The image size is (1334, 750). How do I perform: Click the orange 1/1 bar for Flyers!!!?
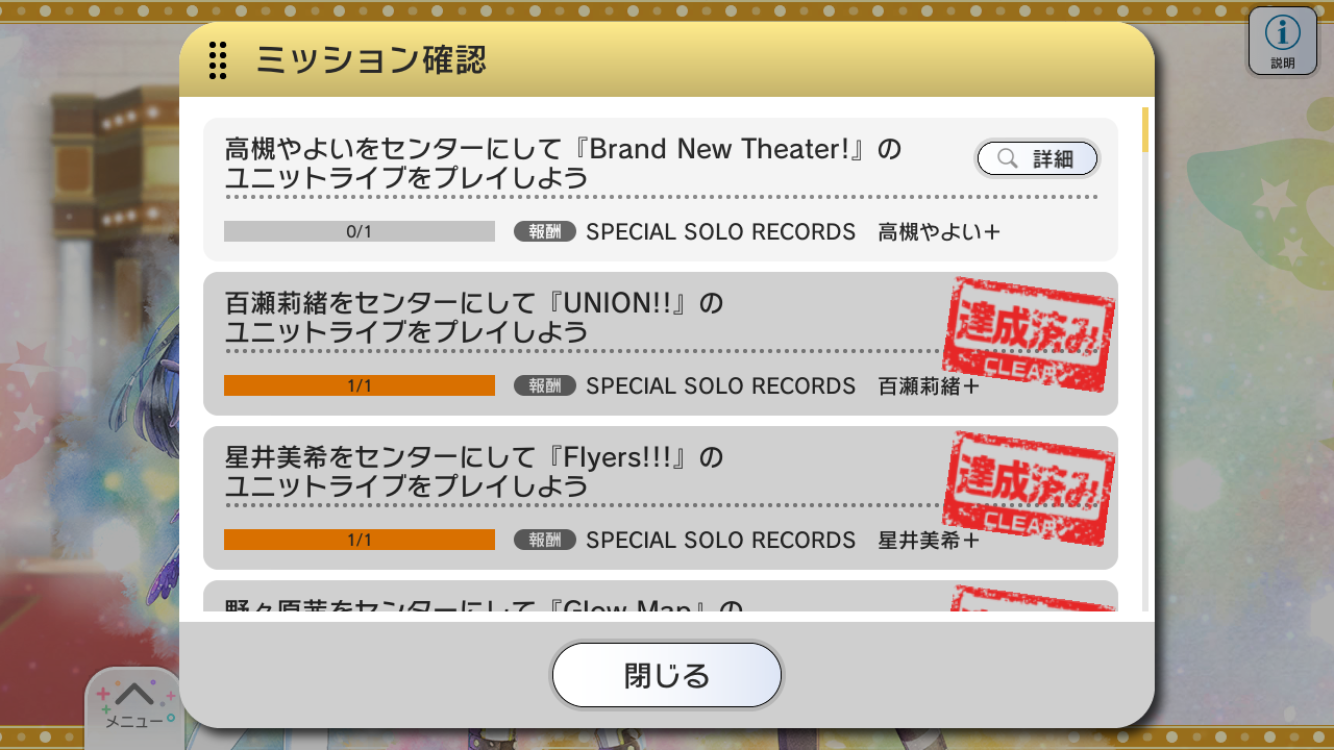(x=359, y=539)
